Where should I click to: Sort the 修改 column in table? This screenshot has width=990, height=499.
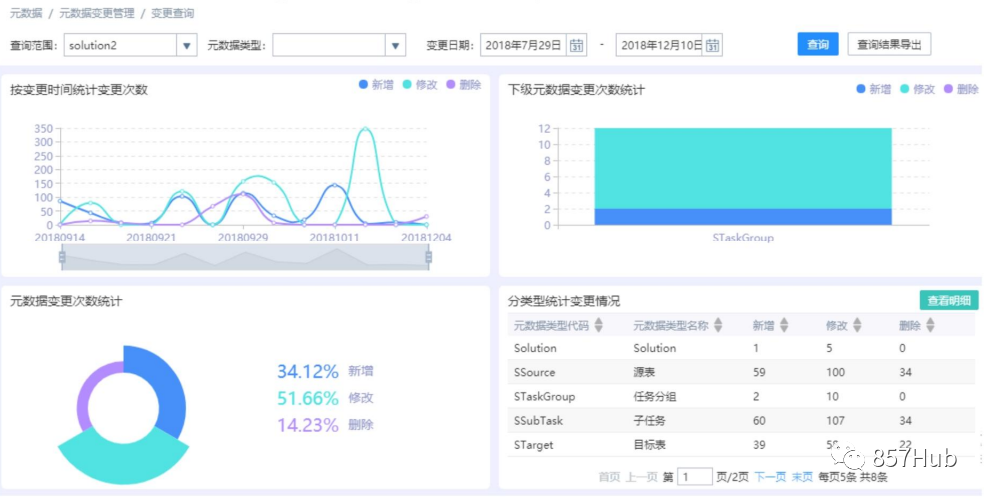click(x=857, y=325)
